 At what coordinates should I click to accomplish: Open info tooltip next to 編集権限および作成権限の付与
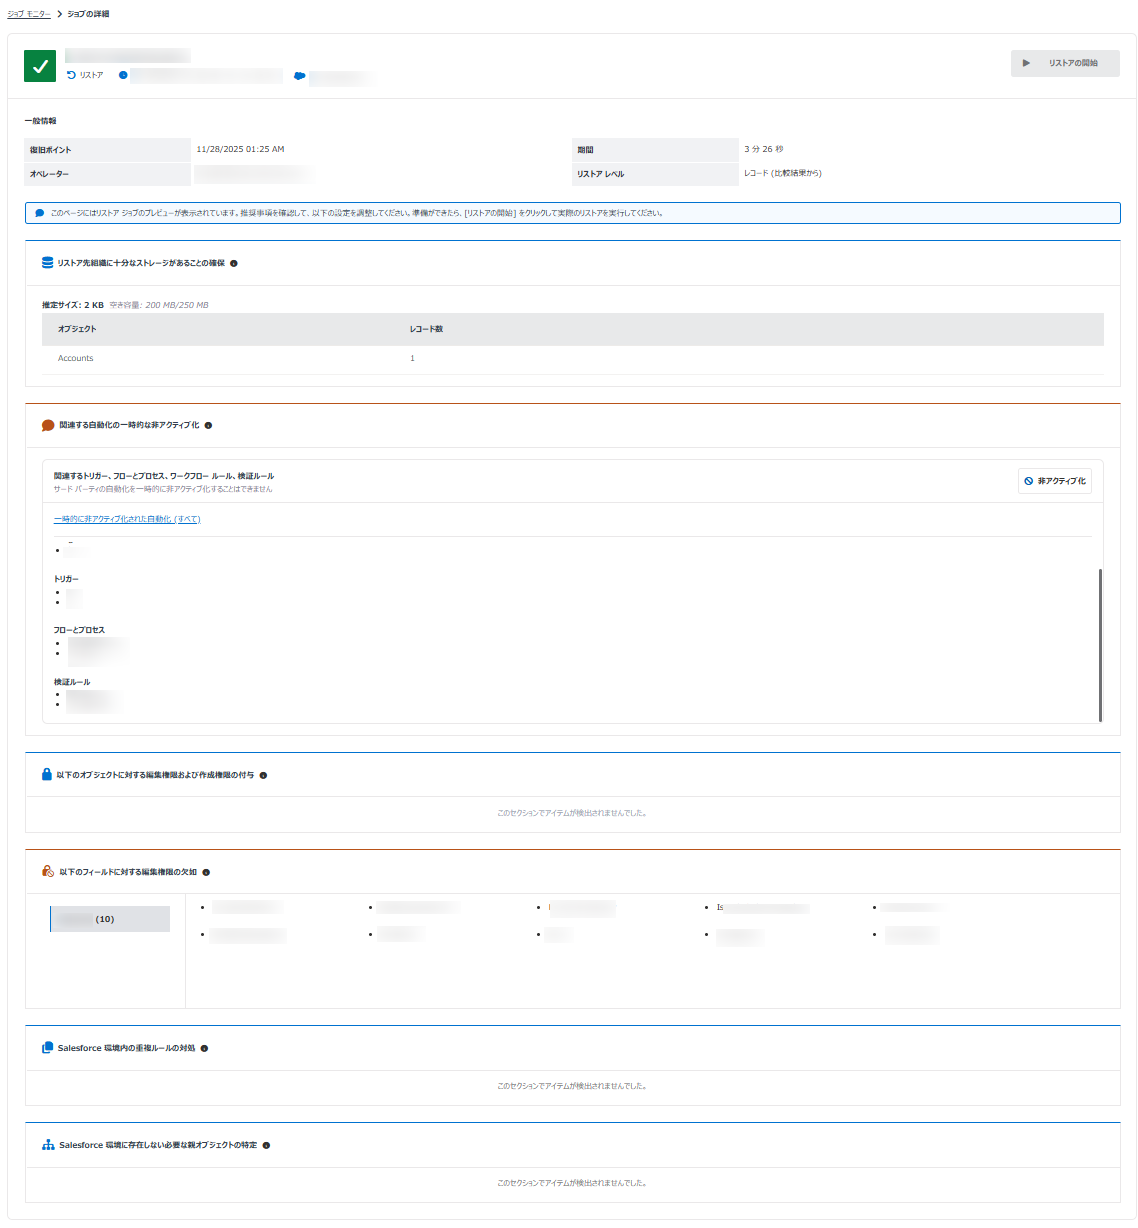263,776
